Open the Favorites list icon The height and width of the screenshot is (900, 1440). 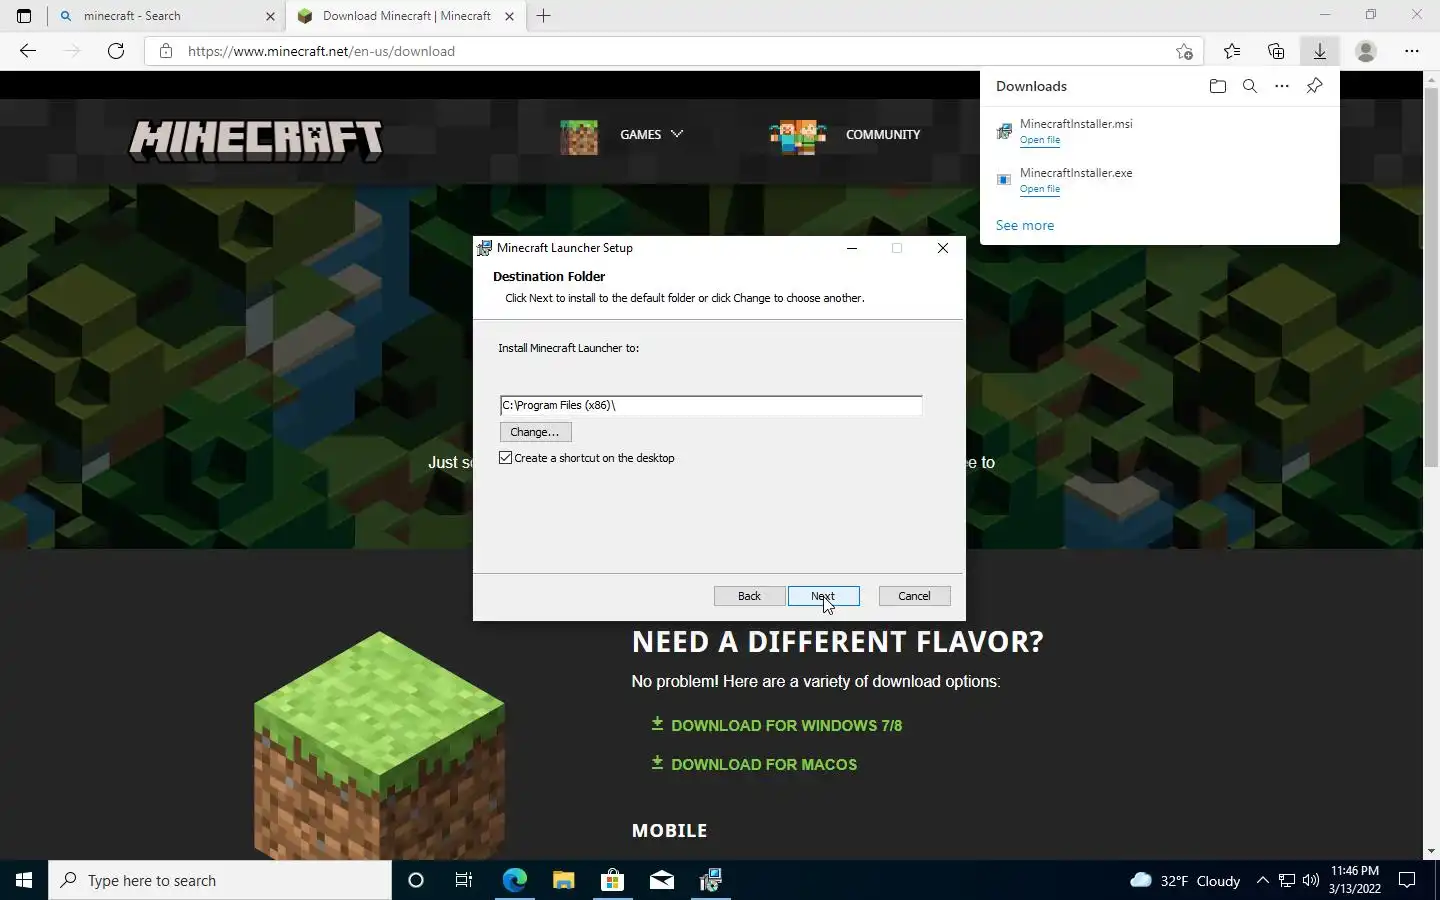click(x=1232, y=51)
